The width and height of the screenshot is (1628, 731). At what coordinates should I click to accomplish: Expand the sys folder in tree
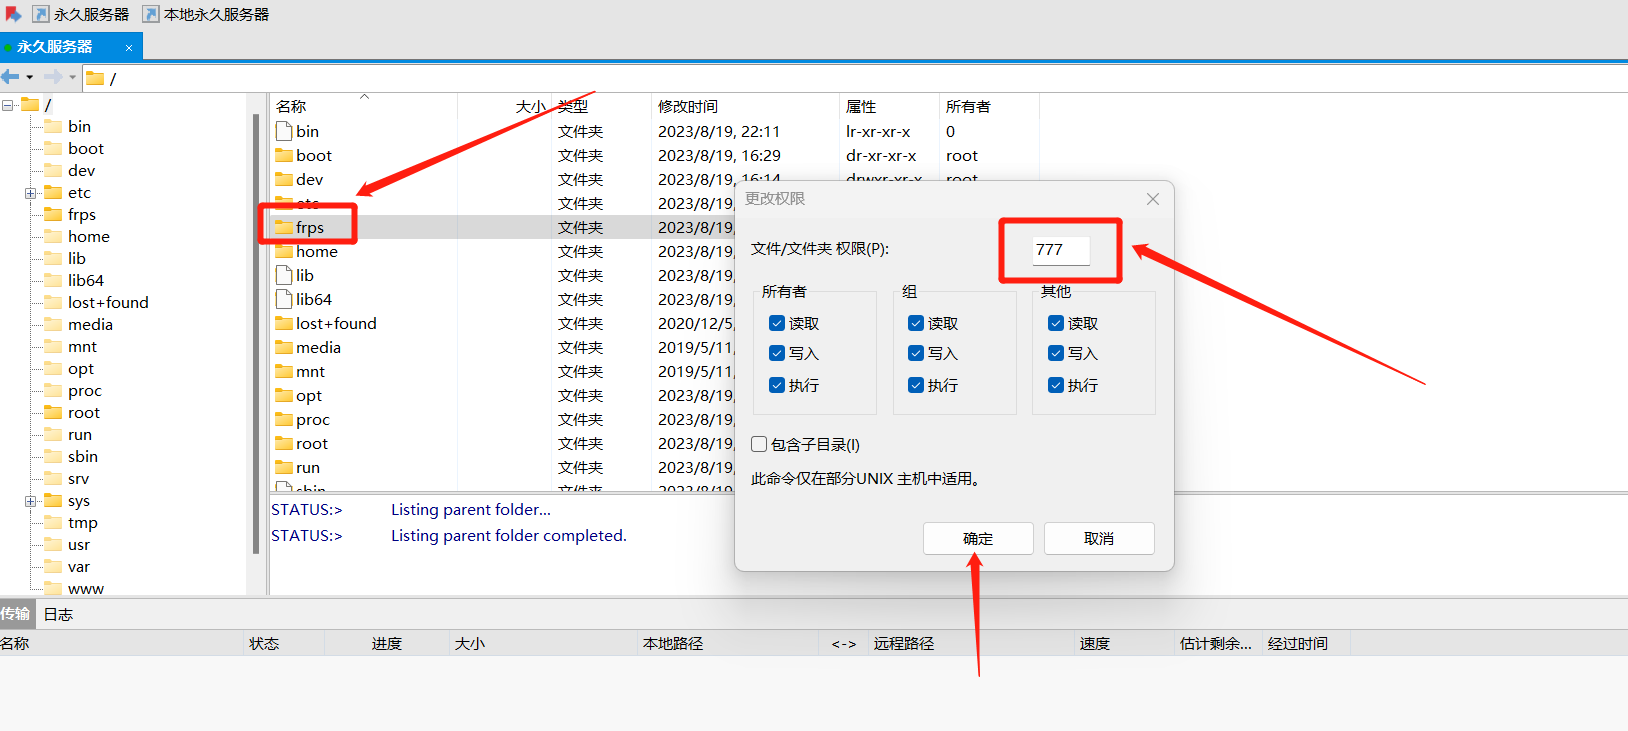coord(31,501)
